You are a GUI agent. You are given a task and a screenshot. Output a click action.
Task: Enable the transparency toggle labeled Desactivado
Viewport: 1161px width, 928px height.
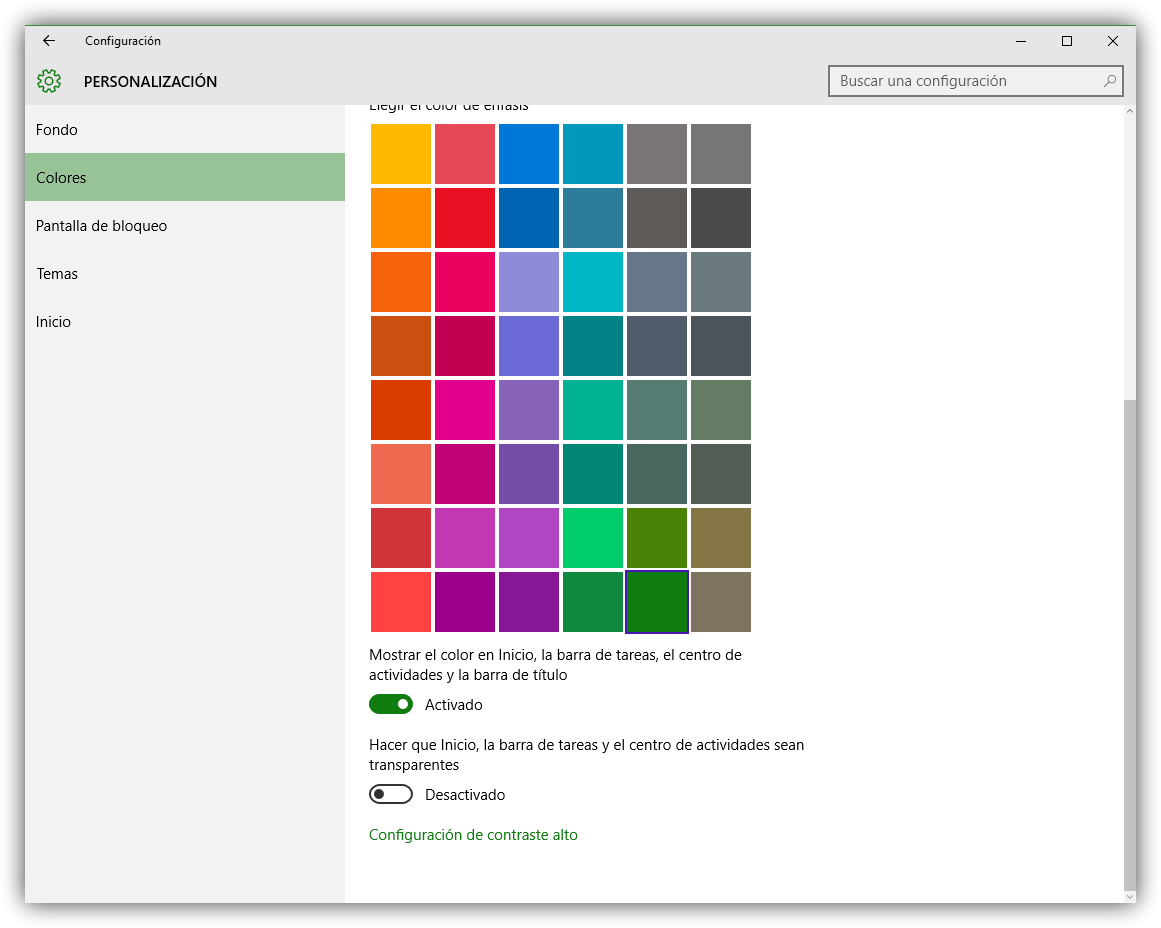pyautogui.click(x=391, y=795)
